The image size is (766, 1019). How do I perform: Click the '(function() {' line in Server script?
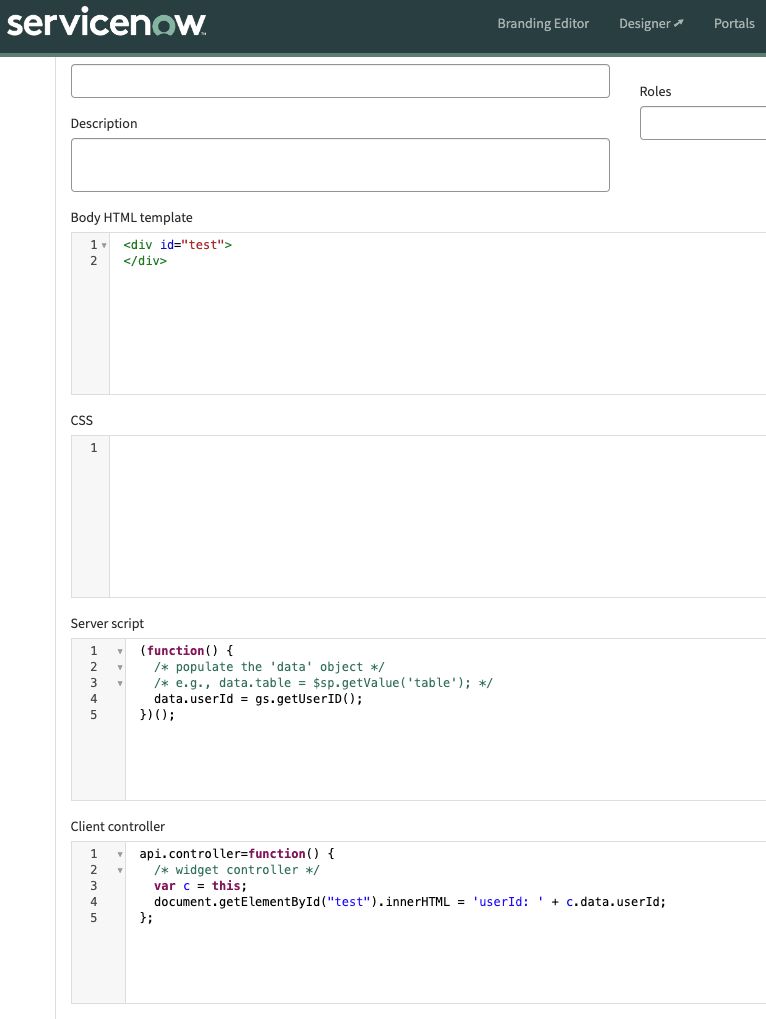[x=186, y=651]
